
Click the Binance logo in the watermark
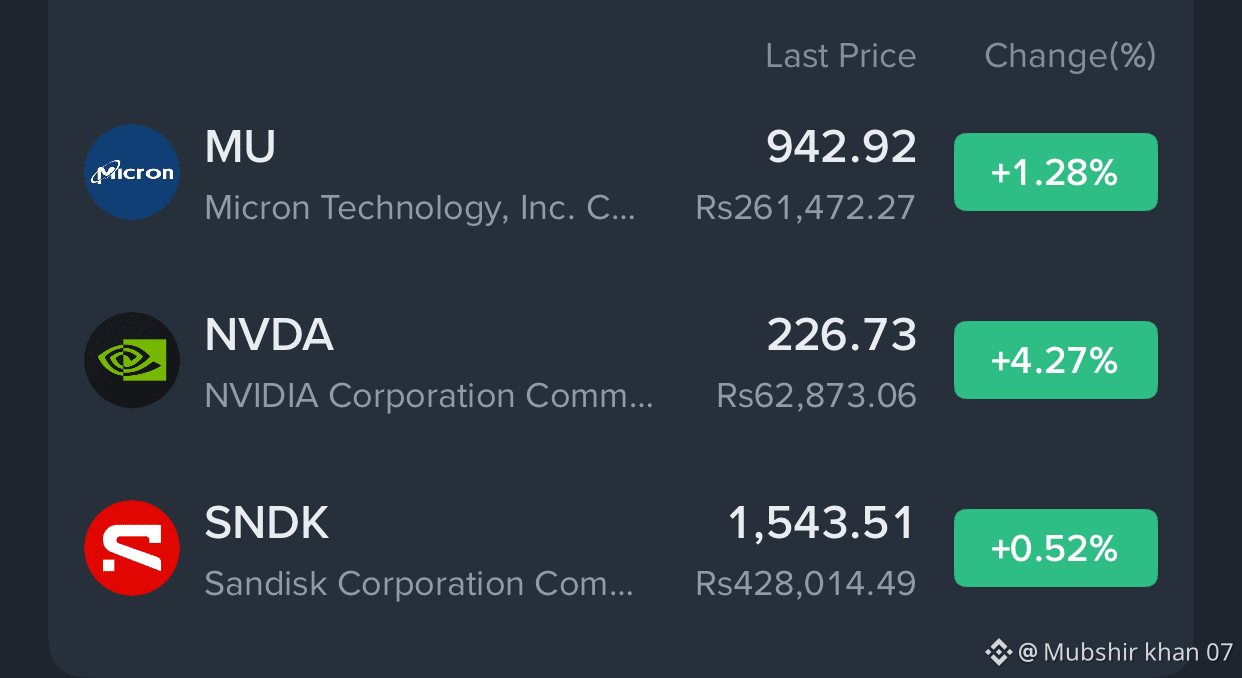click(x=998, y=653)
